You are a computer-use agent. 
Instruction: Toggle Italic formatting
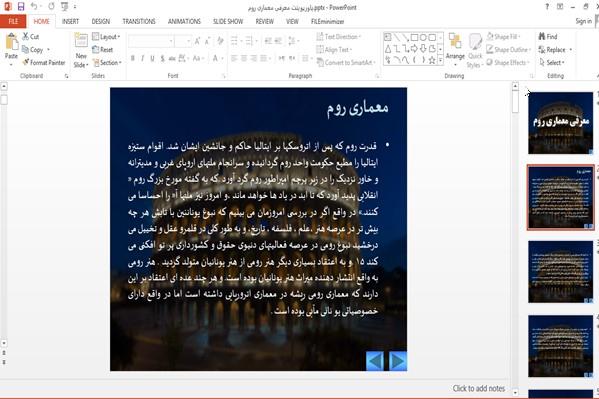142,58
